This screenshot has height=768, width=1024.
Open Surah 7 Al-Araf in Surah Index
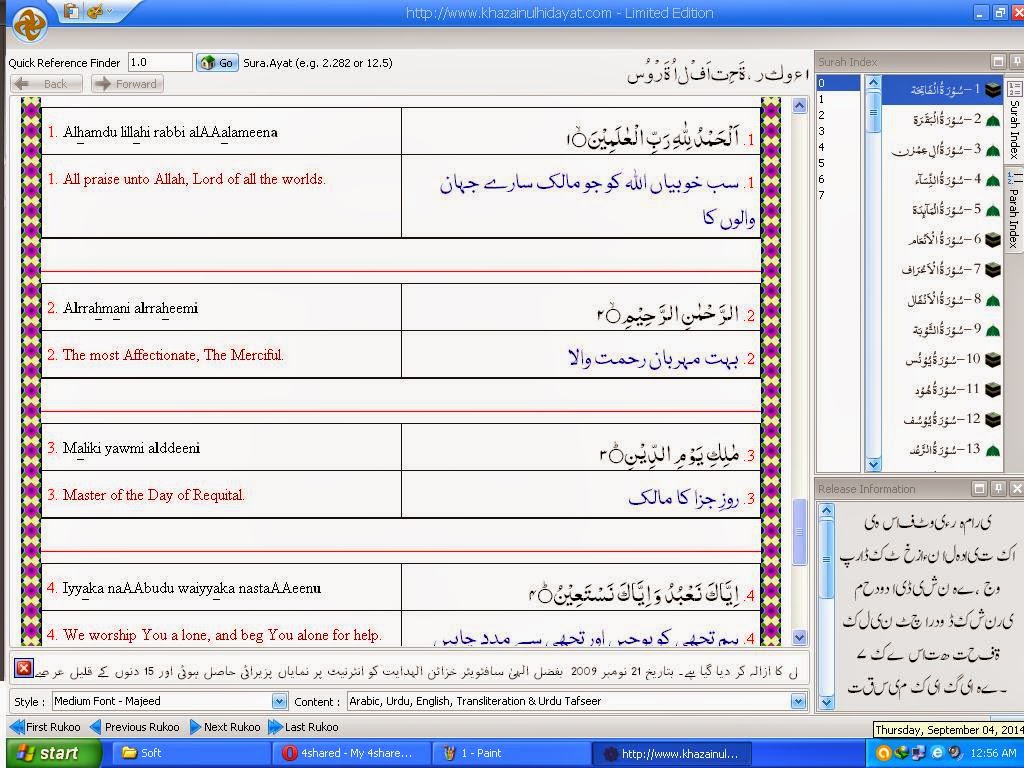[943, 269]
